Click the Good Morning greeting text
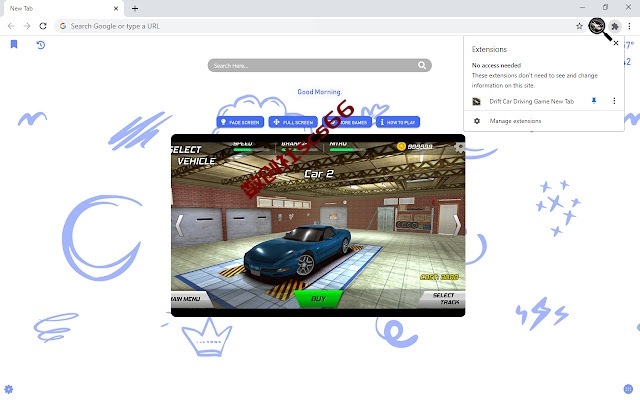Screen dimensions: 640x400 point(320,92)
